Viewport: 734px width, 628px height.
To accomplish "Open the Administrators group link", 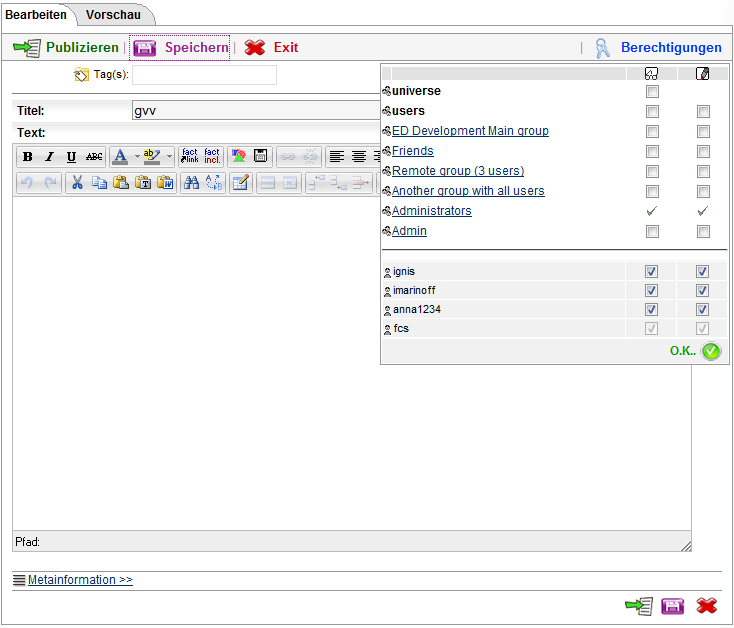I will pyautogui.click(x=432, y=211).
